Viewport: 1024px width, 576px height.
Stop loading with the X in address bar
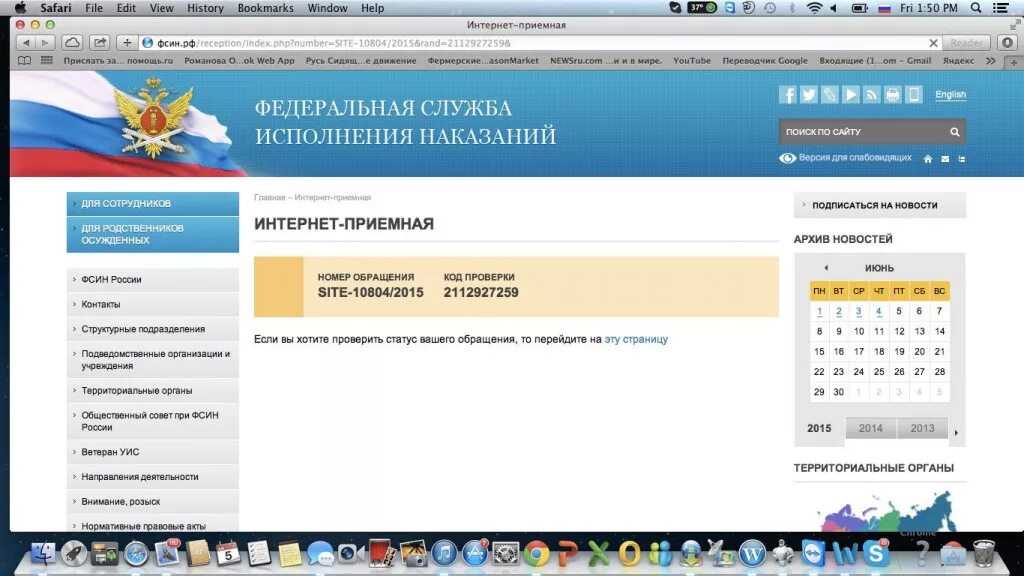(x=933, y=43)
